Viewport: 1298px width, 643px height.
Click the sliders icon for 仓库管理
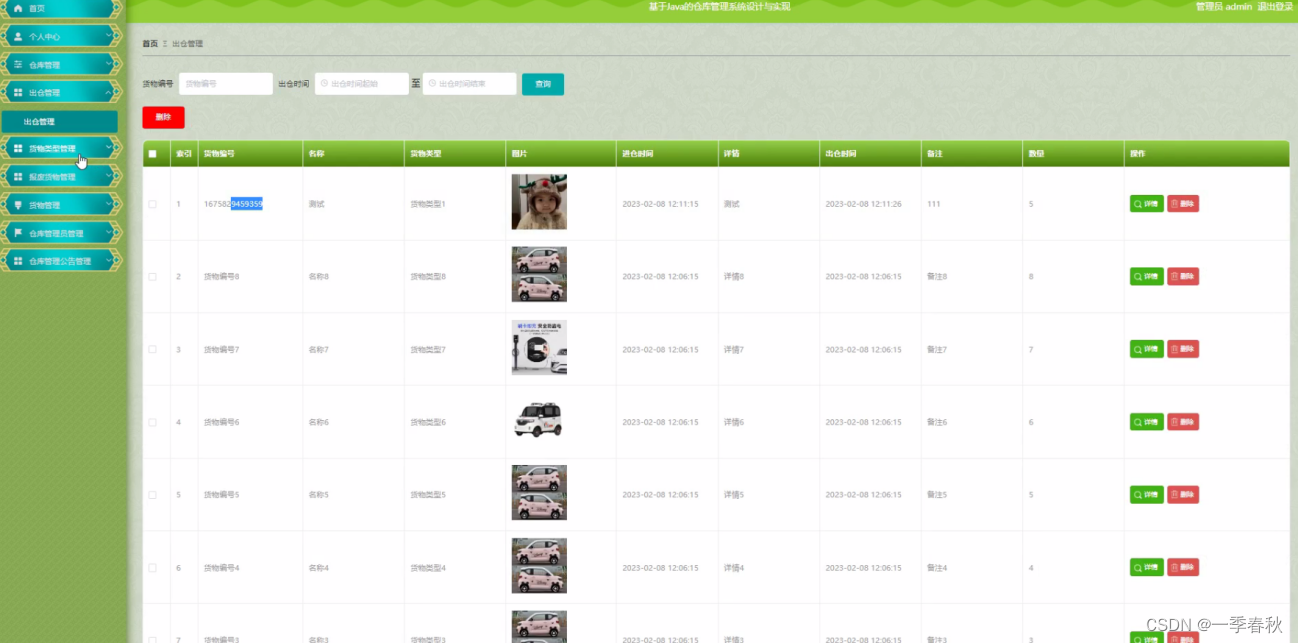click(17, 64)
